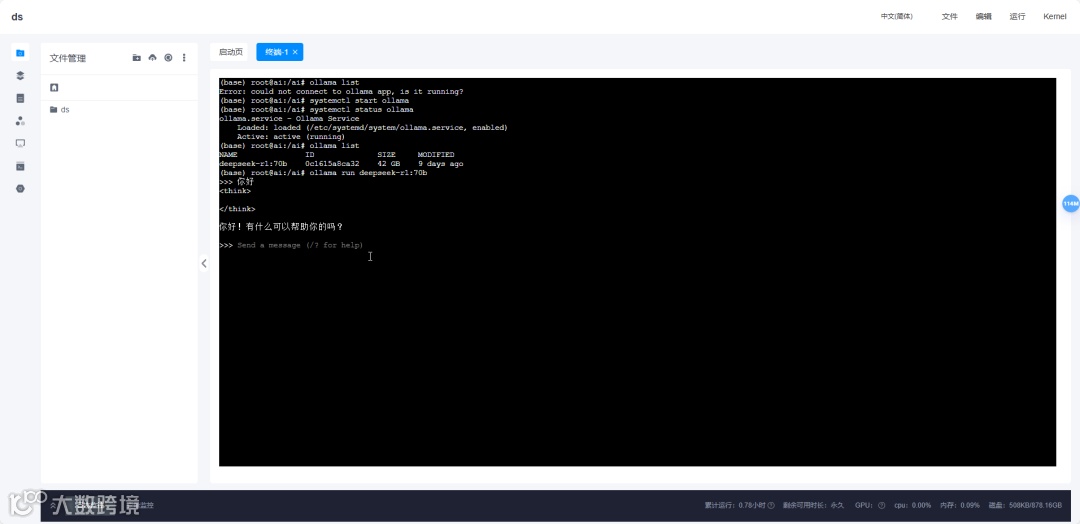Click the terminal Send a message prompt
Viewport: 1080px width, 524px height.
[300, 245]
